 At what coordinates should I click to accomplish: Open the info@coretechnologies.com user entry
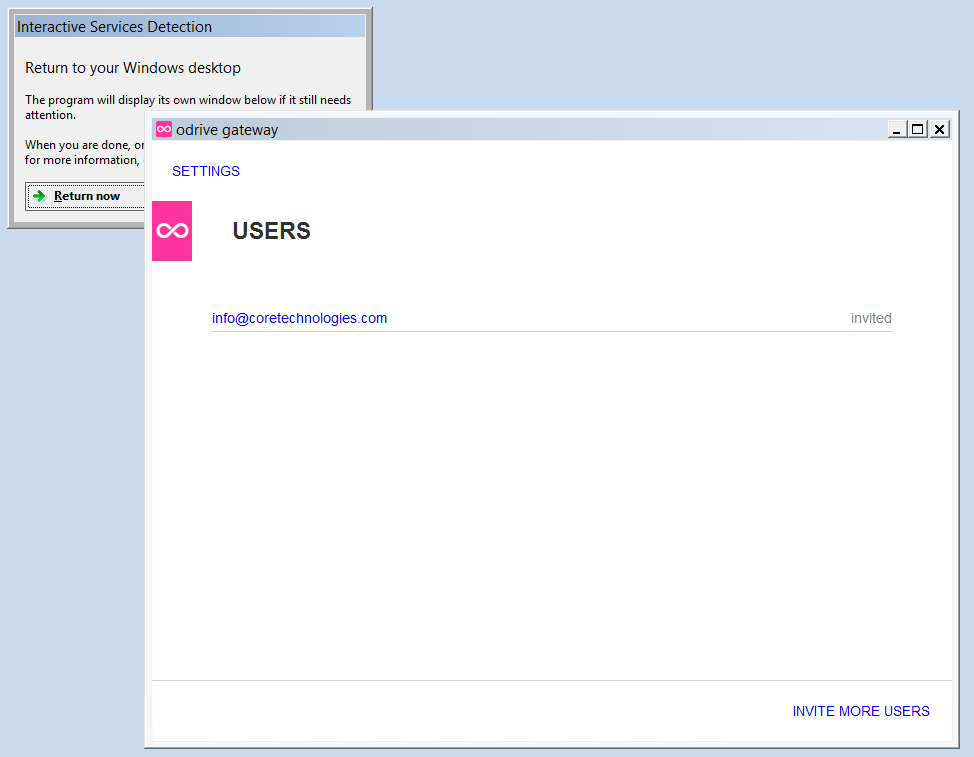[x=299, y=318]
